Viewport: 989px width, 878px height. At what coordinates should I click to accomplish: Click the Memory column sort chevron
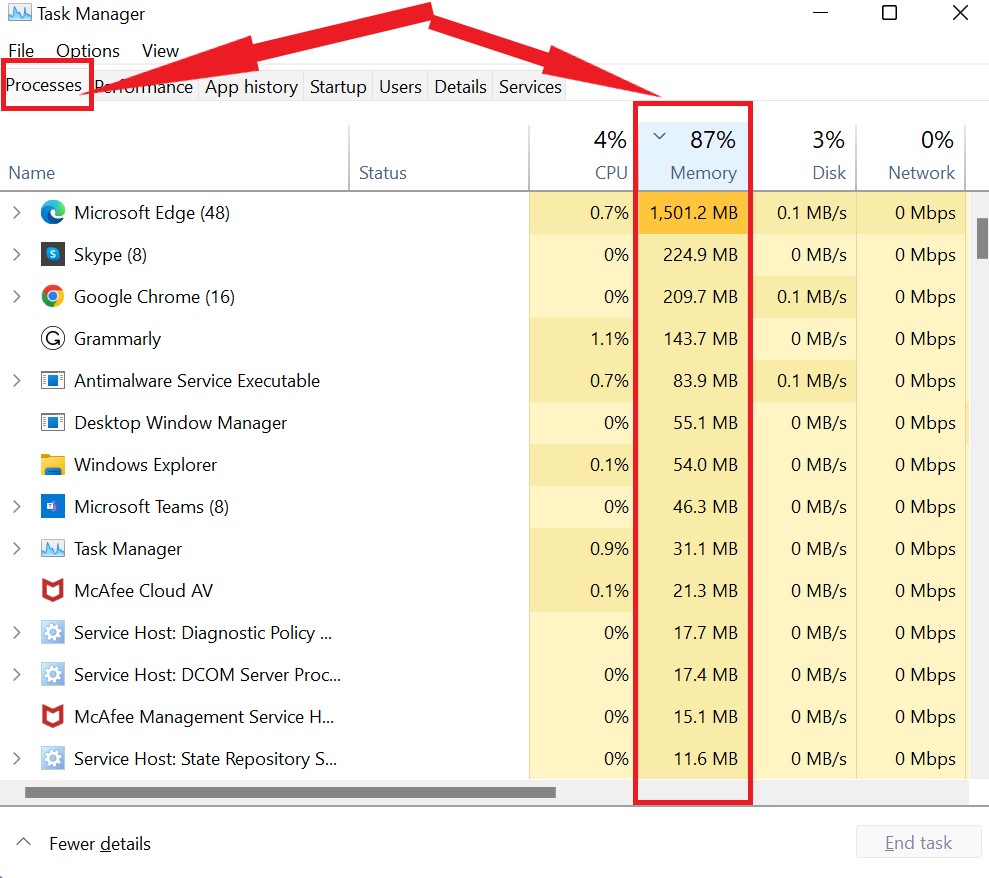(659, 136)
